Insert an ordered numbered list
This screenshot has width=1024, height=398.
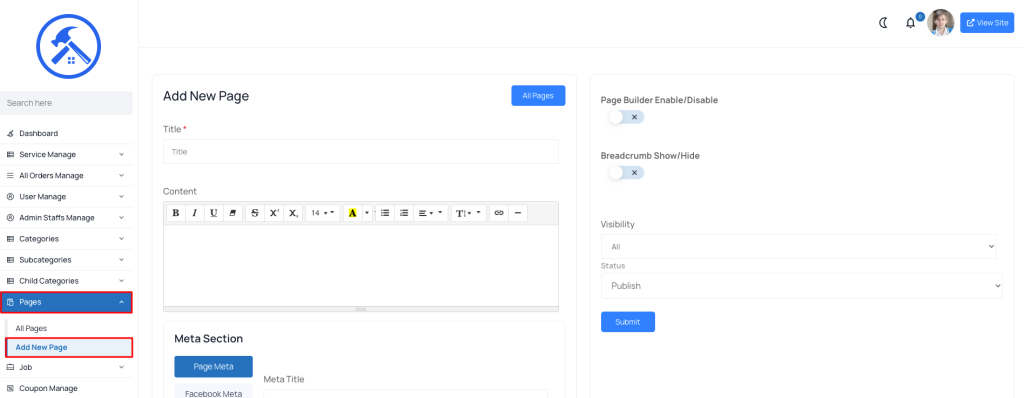click(x=404, y=213)
